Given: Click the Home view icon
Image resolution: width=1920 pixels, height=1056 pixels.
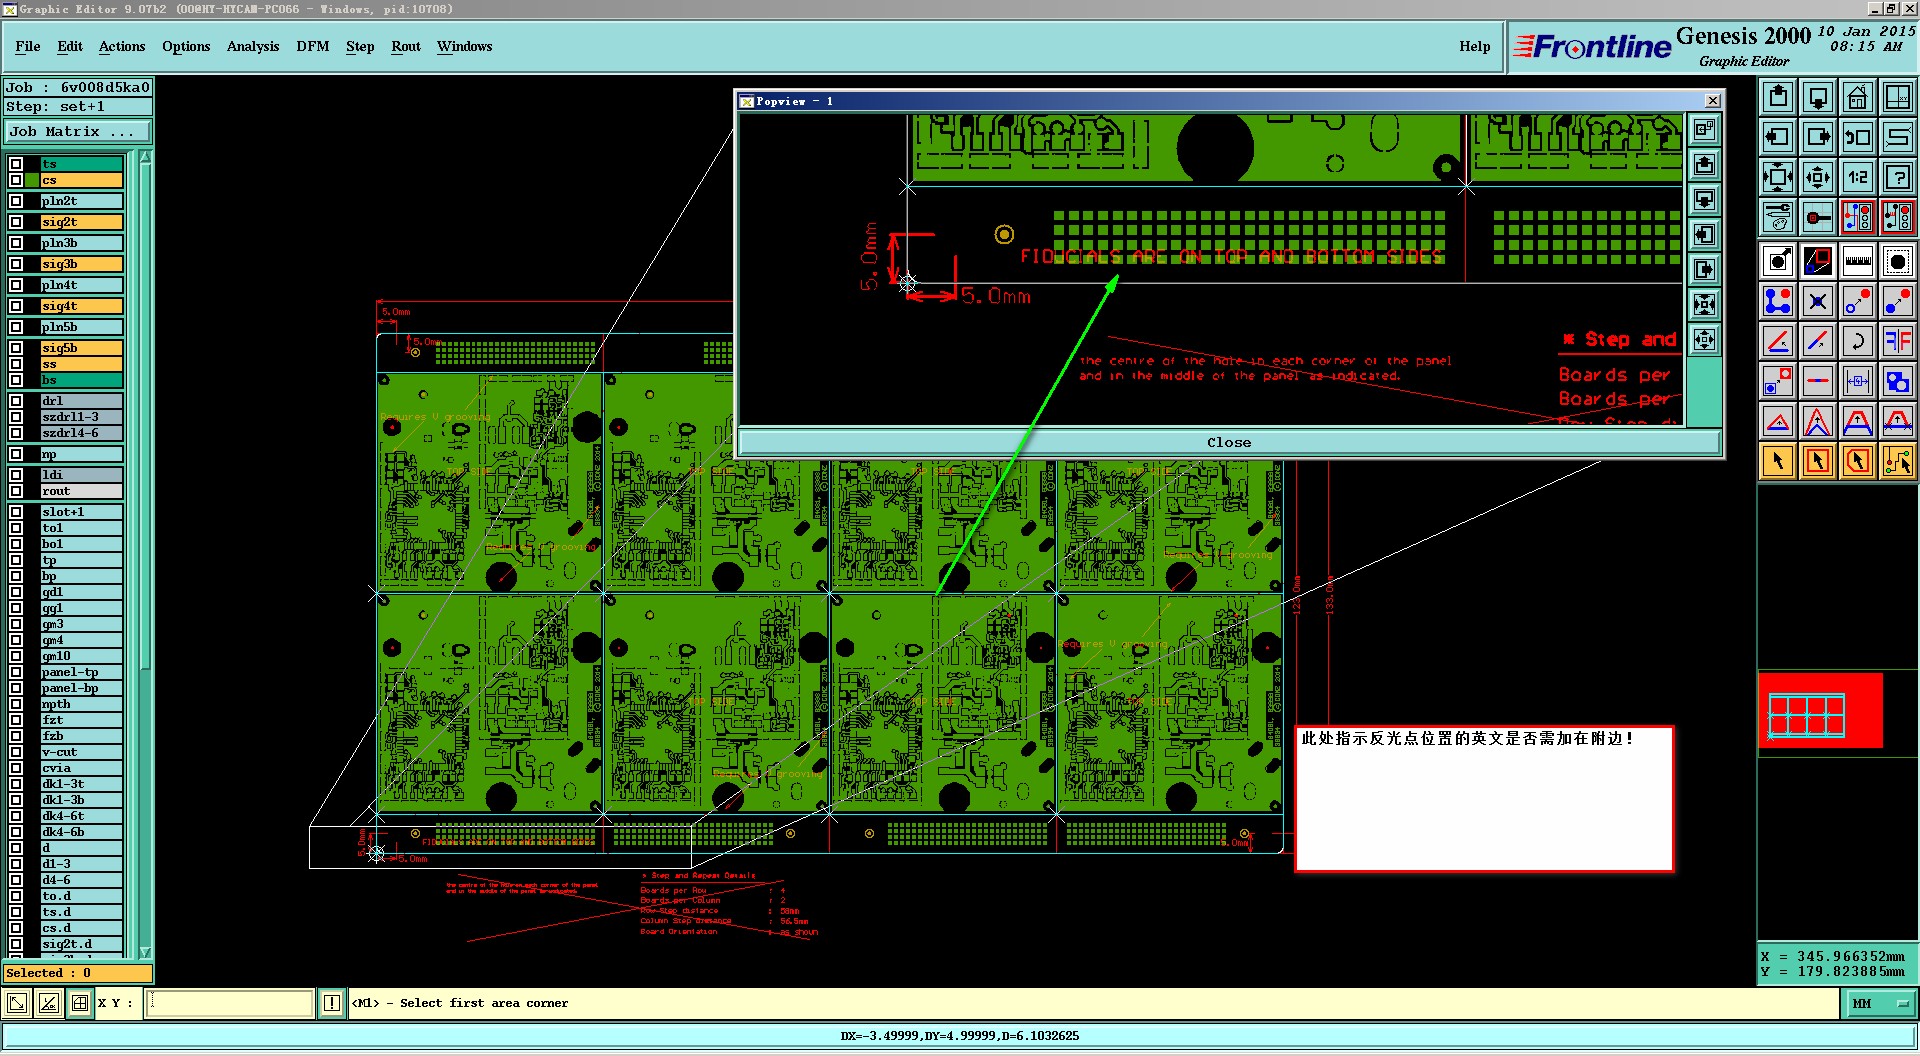Looking at the screenshot, I should [1857, 97].
